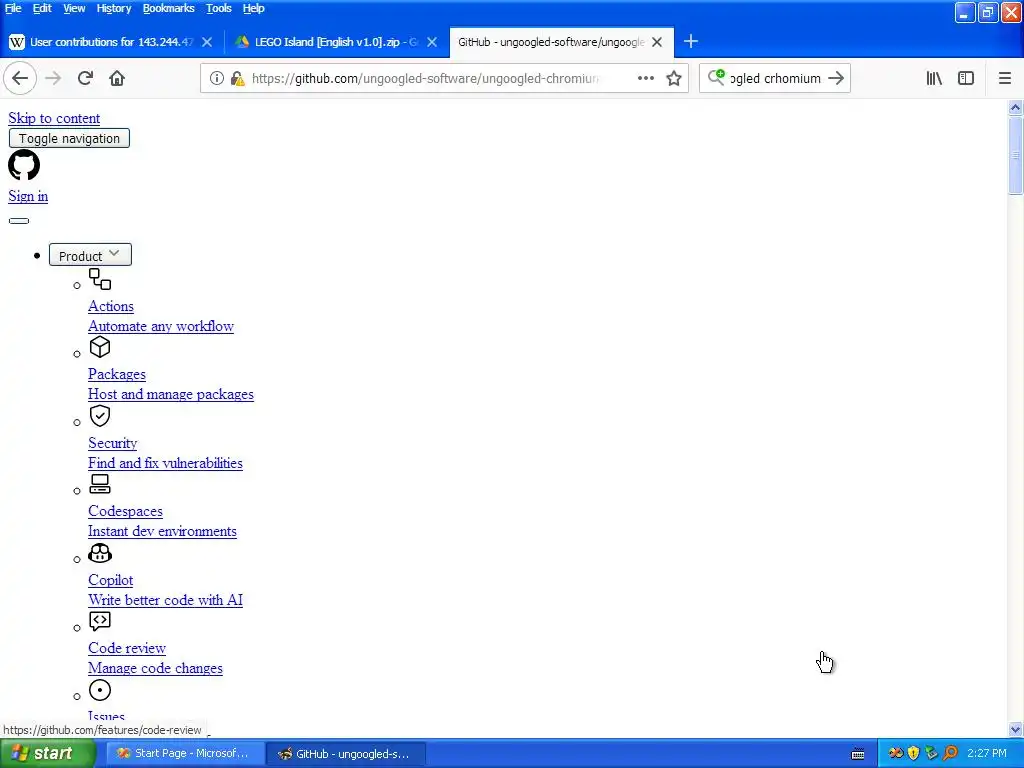Click the small empty button below Sign in
This screenshot has height=768, width=1024.
(19, 221)
